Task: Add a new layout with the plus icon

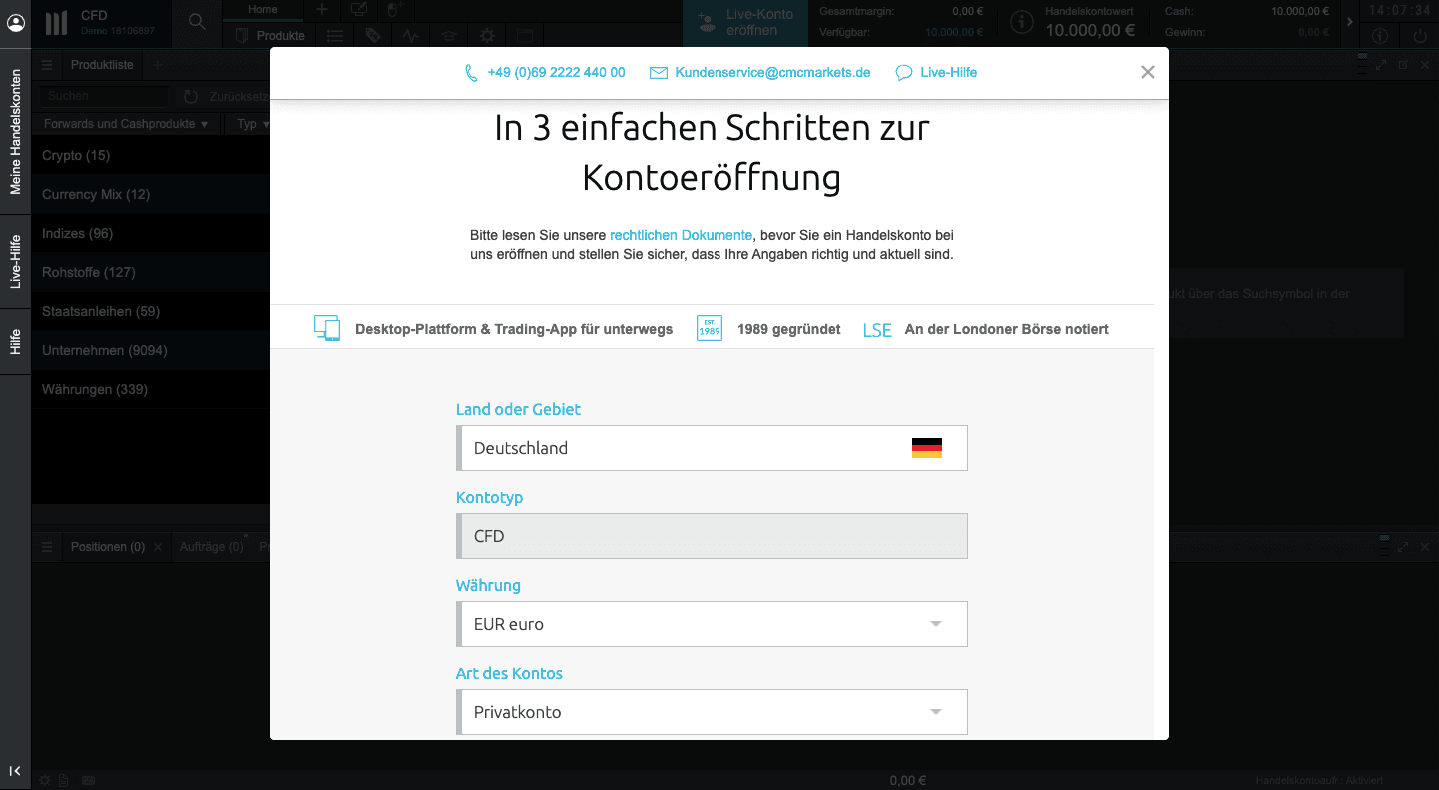Action: click(x=322, y=10)
